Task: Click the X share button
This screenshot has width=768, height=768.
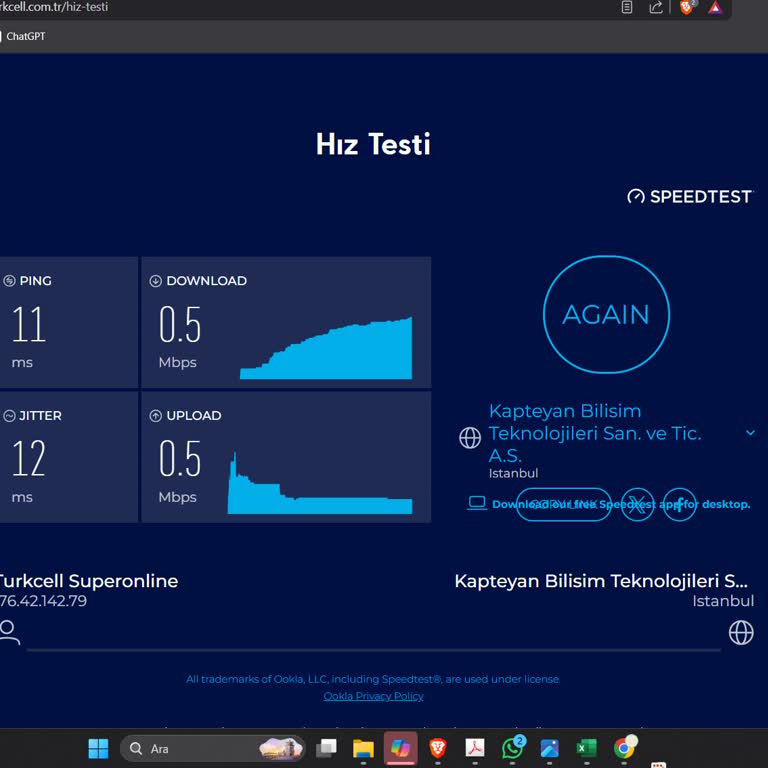Action: (637, 504)
